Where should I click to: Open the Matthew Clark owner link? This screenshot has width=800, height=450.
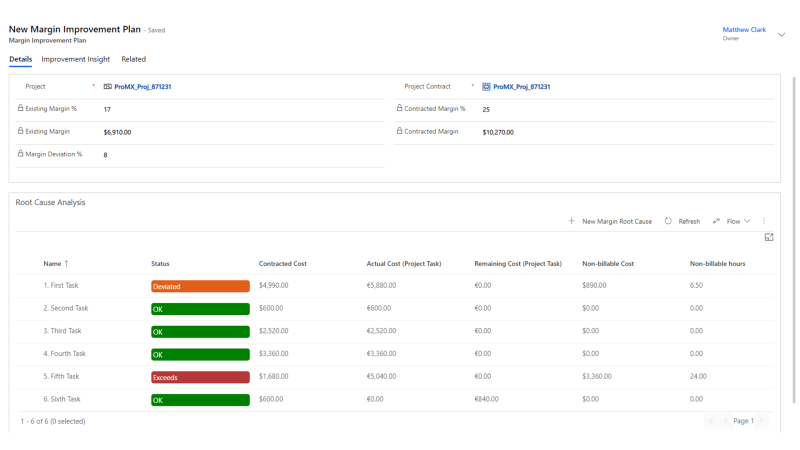click(743, 30)
